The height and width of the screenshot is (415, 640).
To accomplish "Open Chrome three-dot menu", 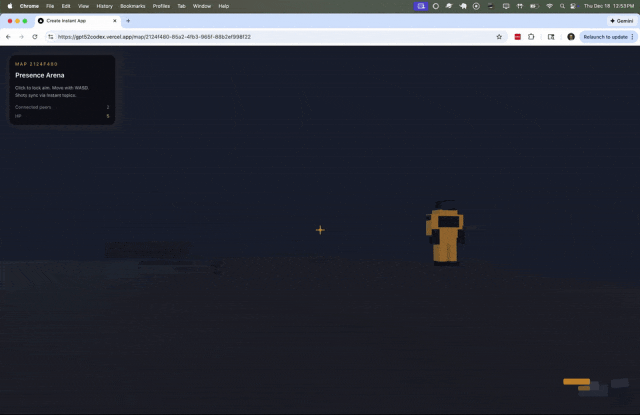I will [633, 37].
